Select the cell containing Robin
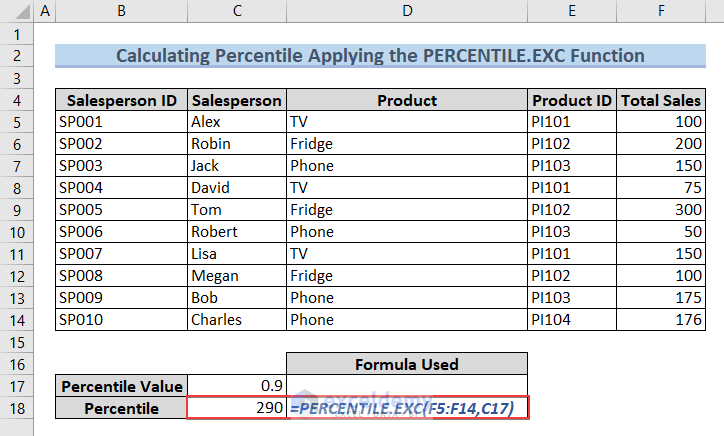 tap(236, 144)
